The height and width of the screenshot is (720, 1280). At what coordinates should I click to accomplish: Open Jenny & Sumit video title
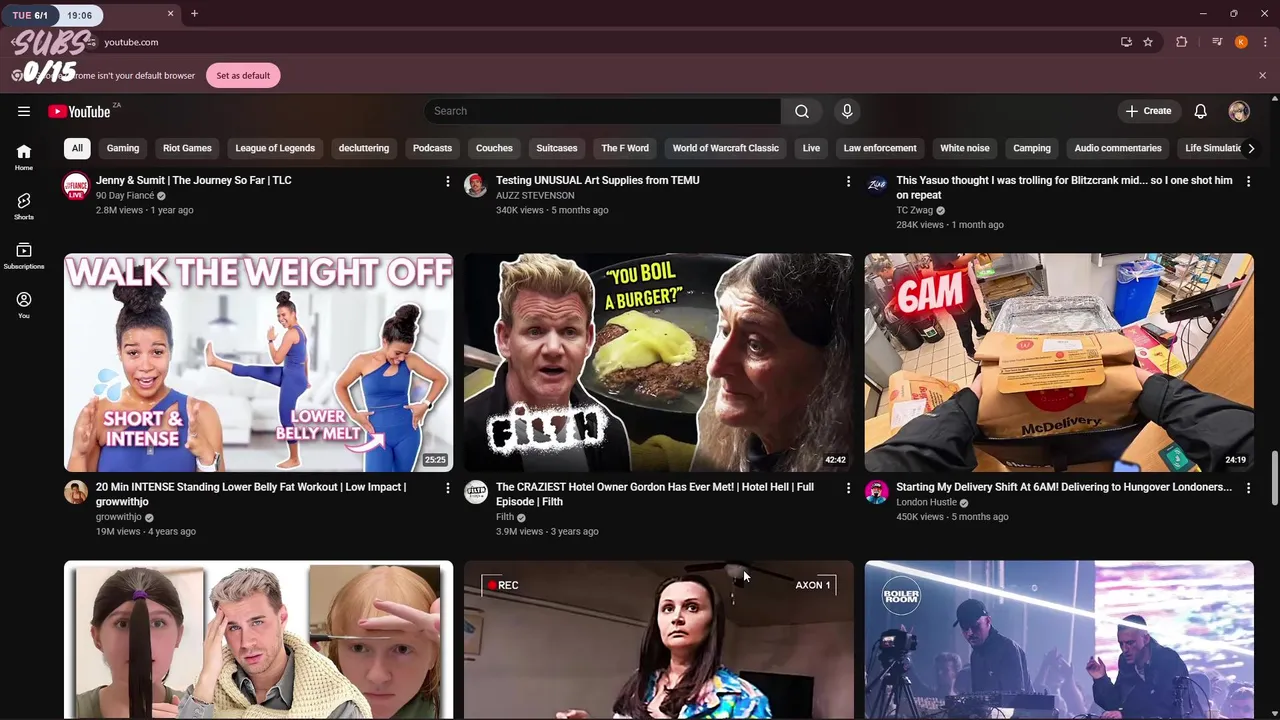point(194,180)
